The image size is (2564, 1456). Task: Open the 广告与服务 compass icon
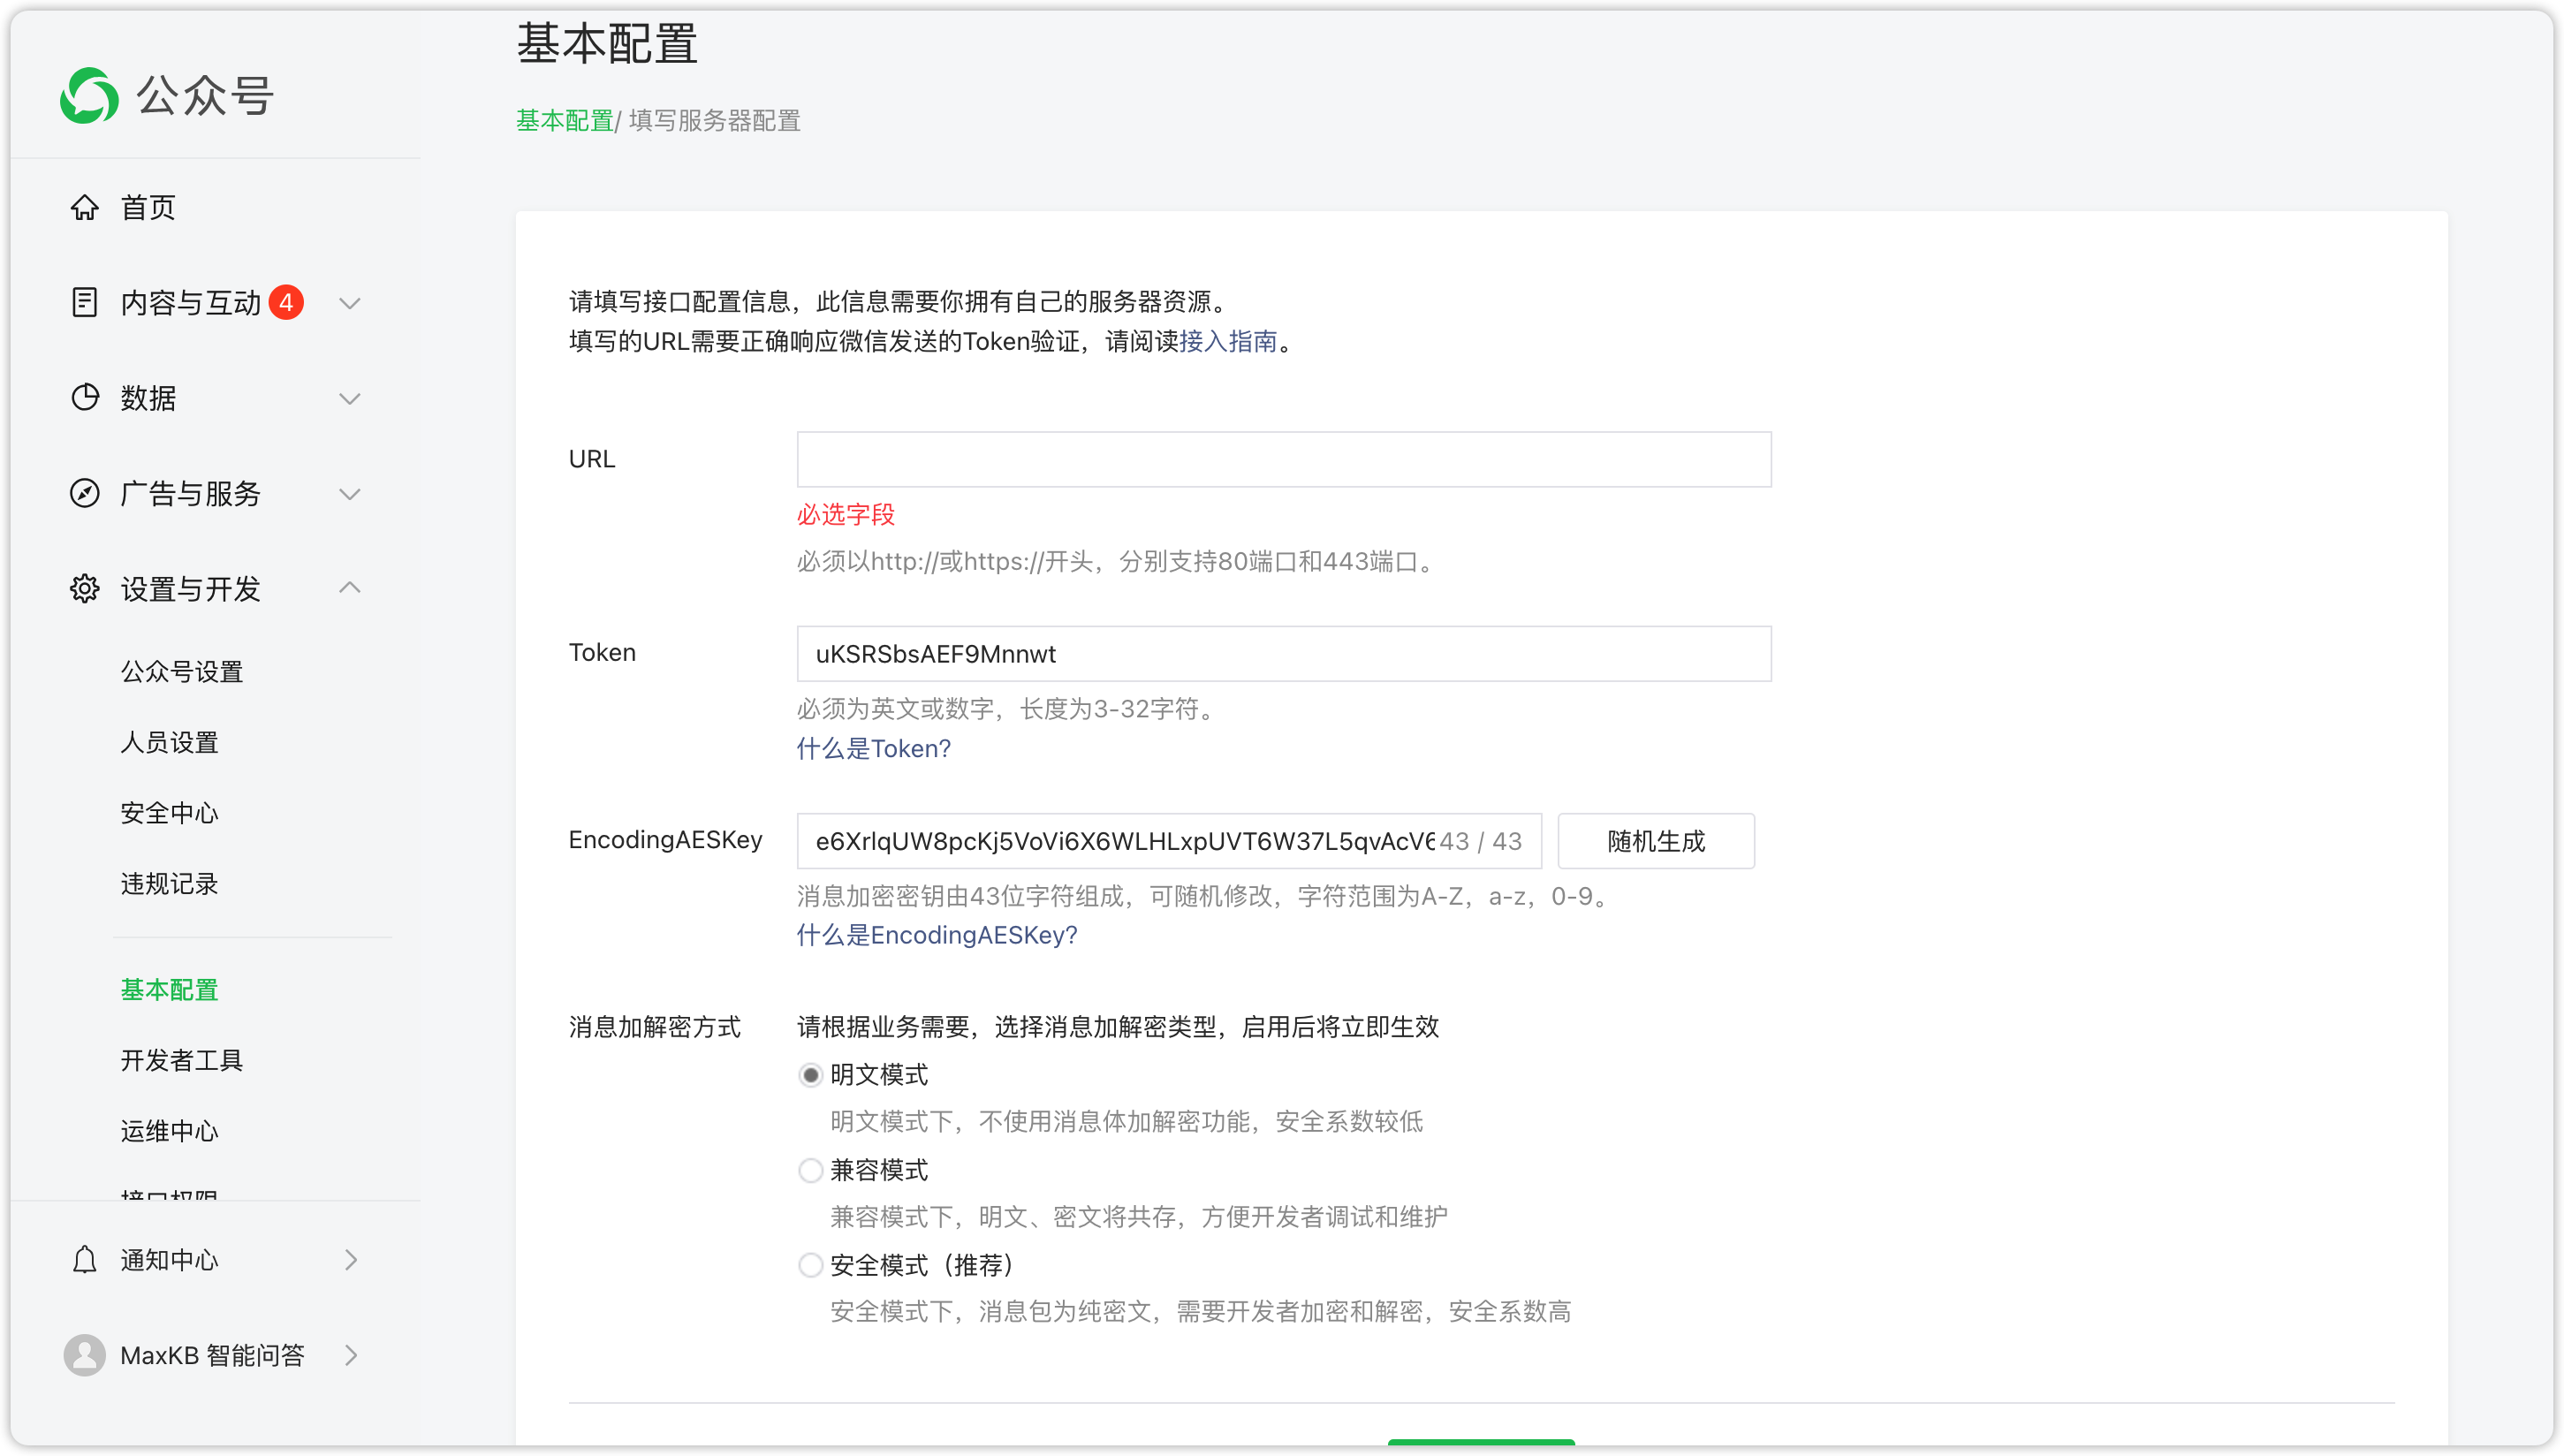coord(85,493)
